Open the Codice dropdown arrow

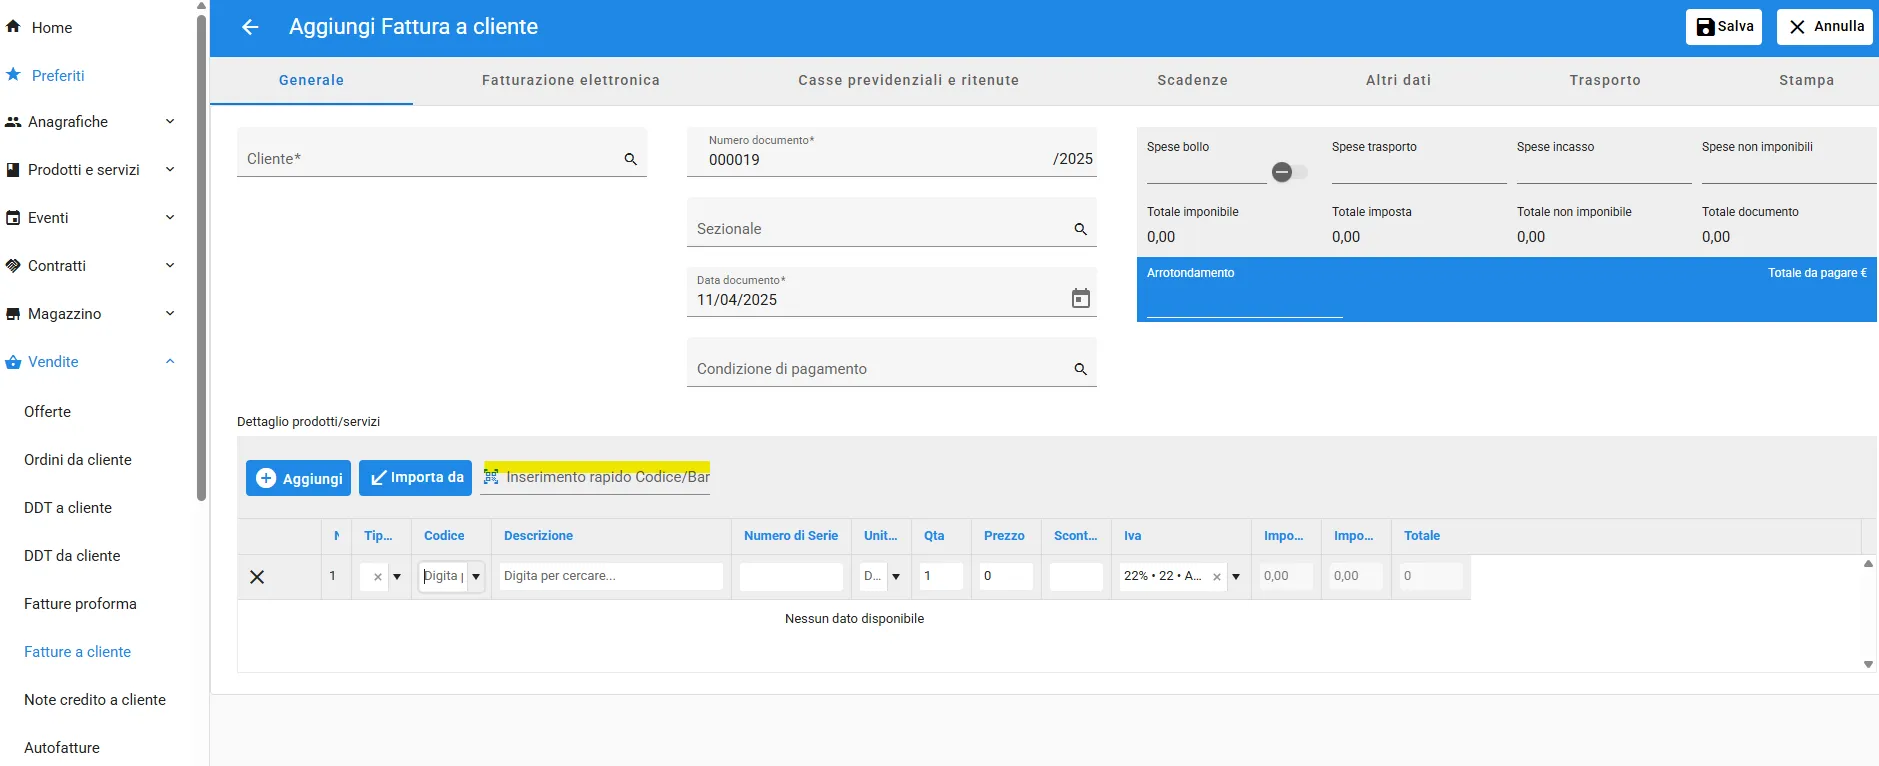click(x=476, y=577)
